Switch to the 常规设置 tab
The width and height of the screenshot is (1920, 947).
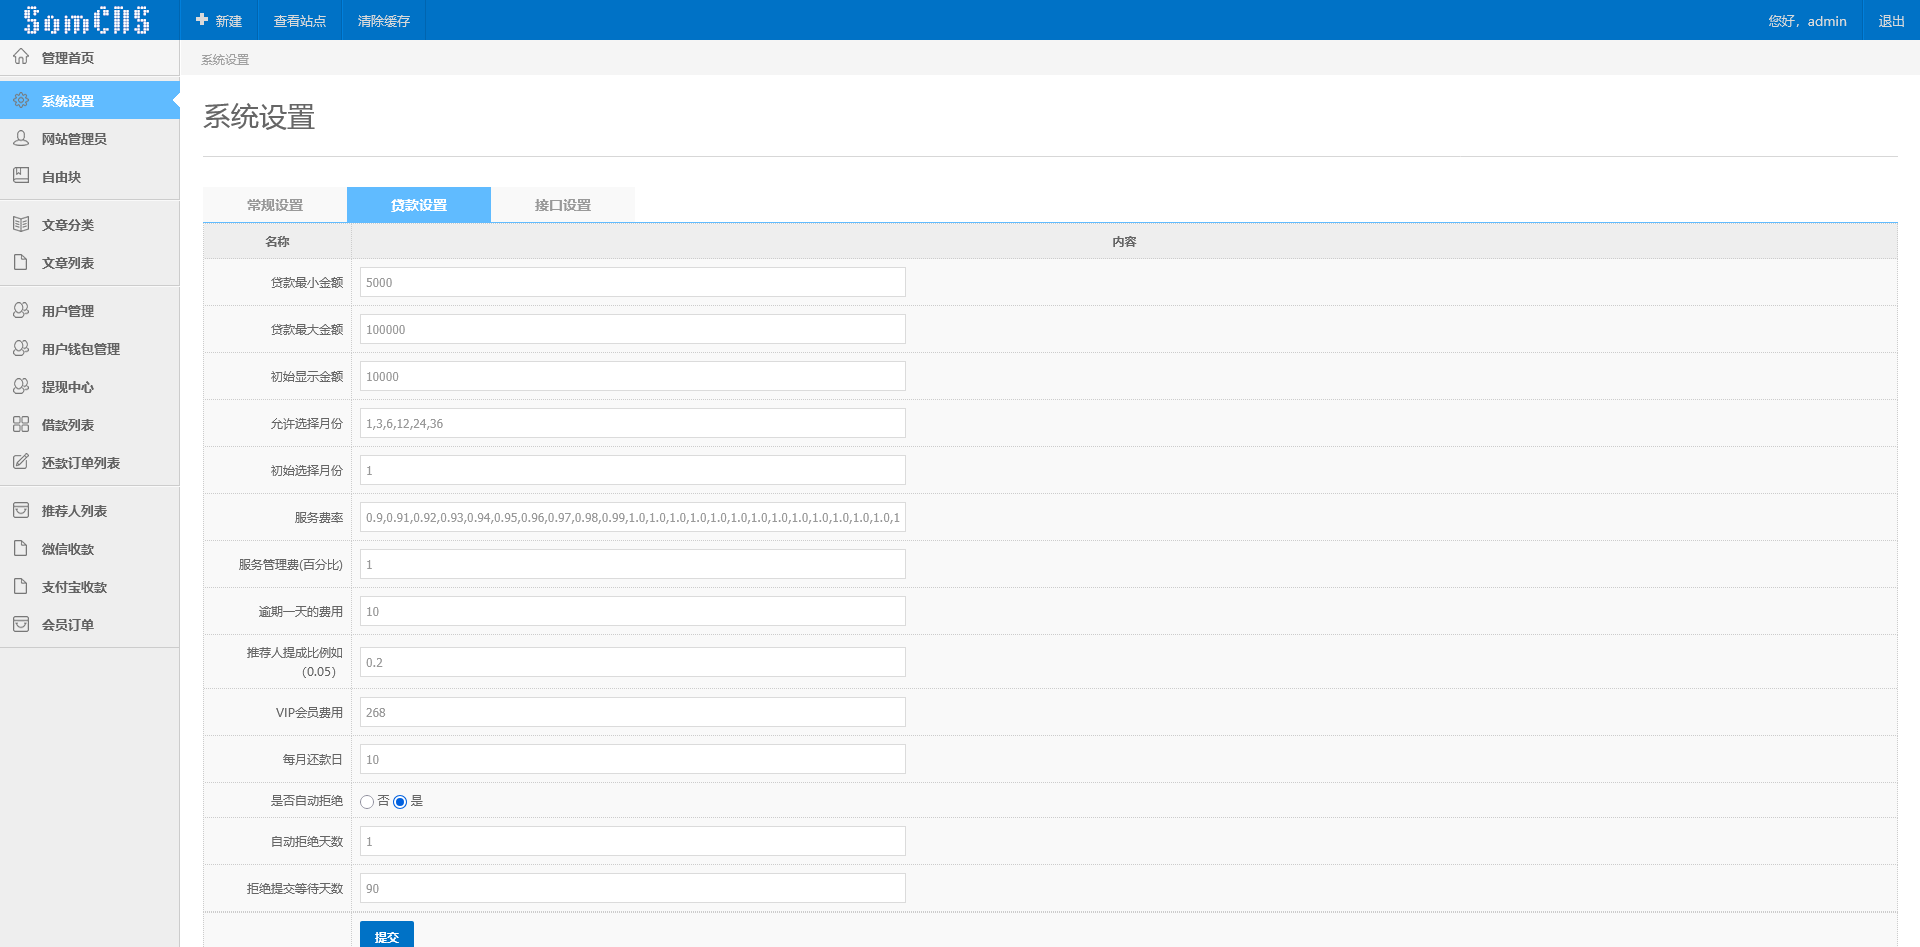(x=275, y=205)
